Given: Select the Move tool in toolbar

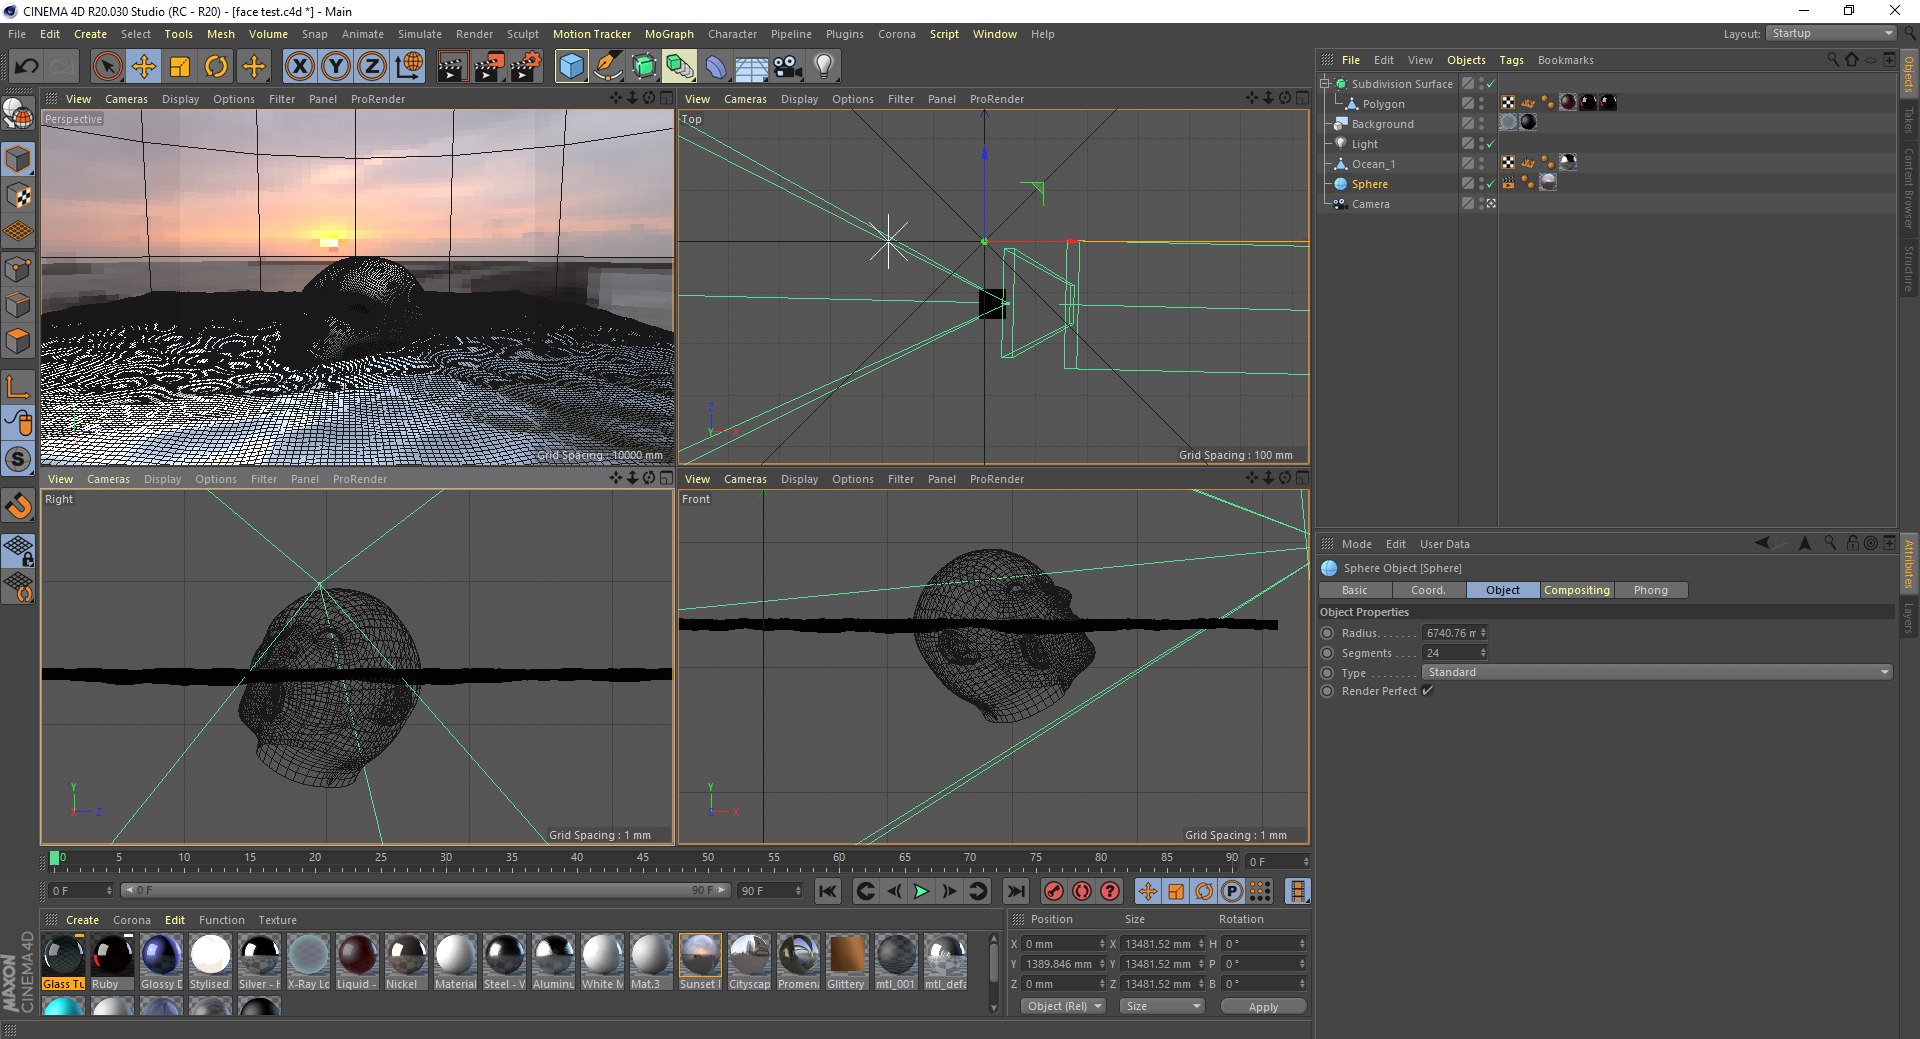Looking at the screenshot, I should [x=144, y=67].
